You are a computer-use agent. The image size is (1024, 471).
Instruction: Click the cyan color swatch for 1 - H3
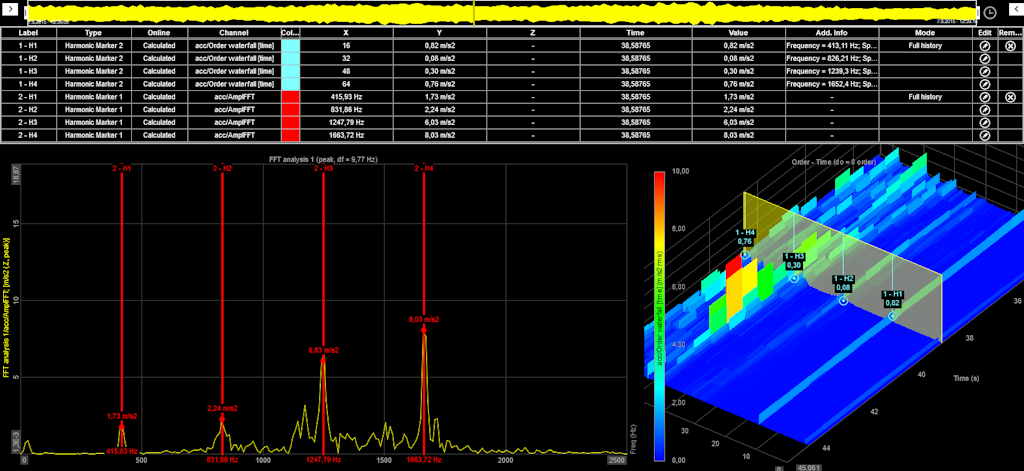click(x=291, y=71)
